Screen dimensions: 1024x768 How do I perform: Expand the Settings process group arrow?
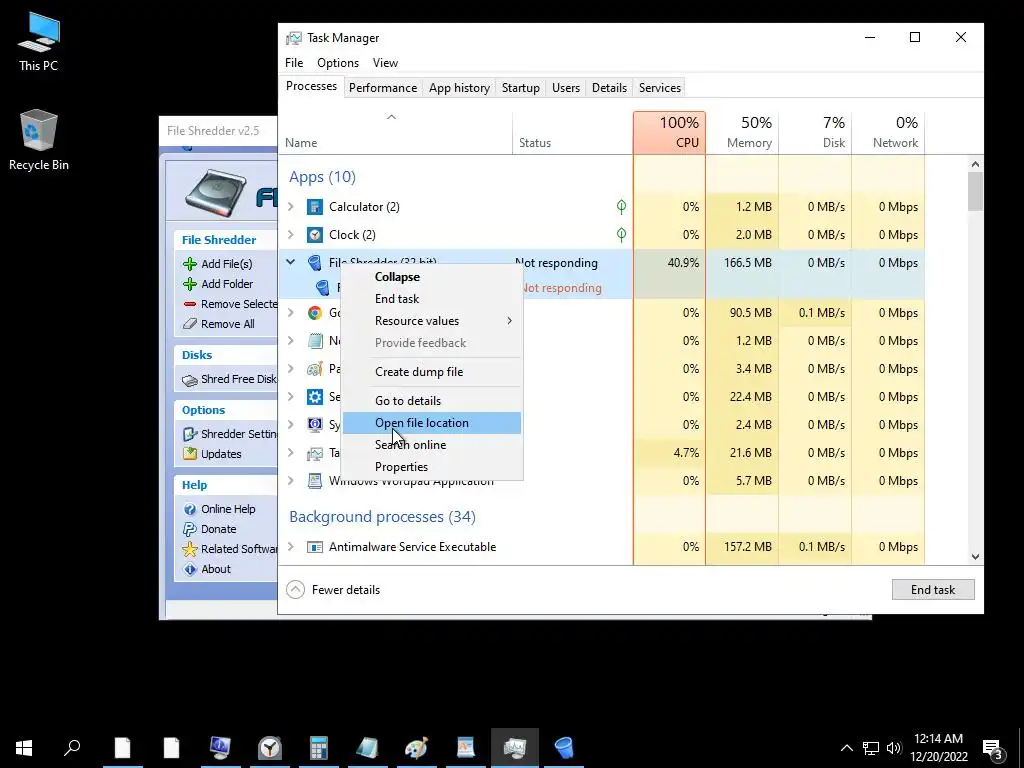coord(291,397)
